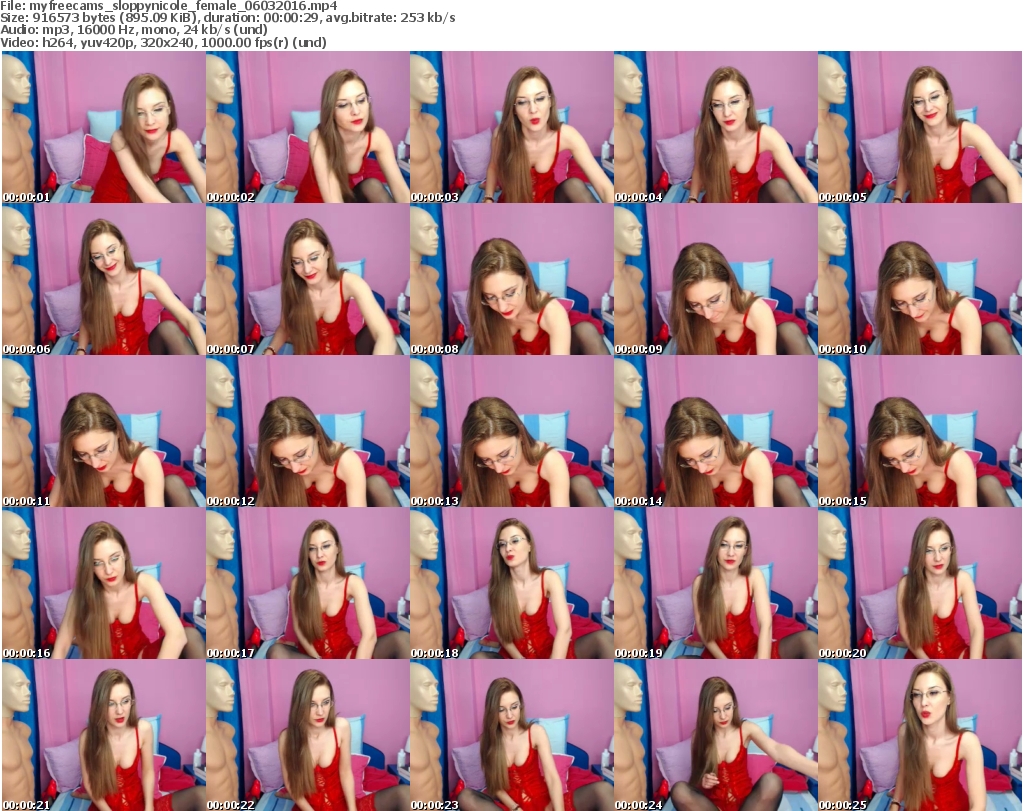Select the thumbnail frame stamped 00:00:21
The height and width of the screenshot is (811, 1024).
click(104, 735)
